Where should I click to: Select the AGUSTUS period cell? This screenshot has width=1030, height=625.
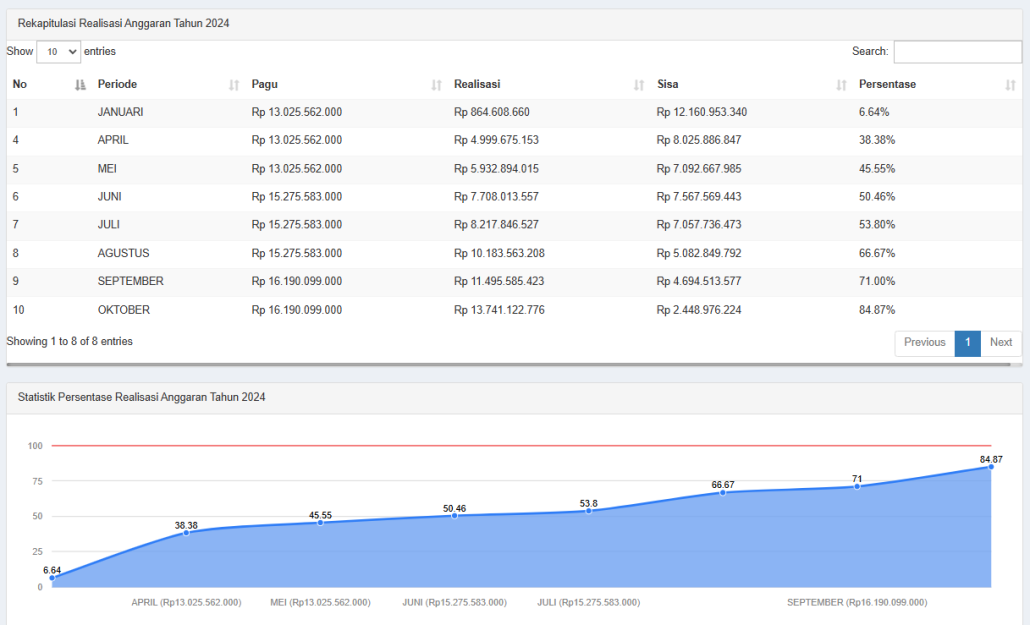pyautogui.click(x=123, y=253)
